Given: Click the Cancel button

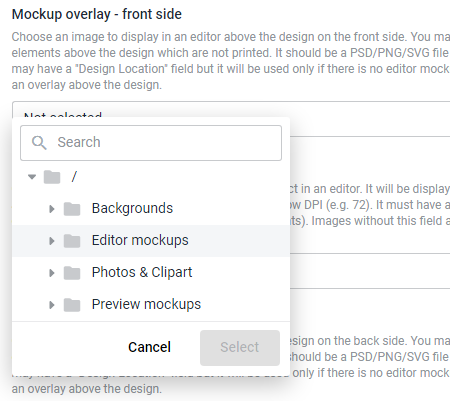Looking at the screenshot, I should pos(149,347).
